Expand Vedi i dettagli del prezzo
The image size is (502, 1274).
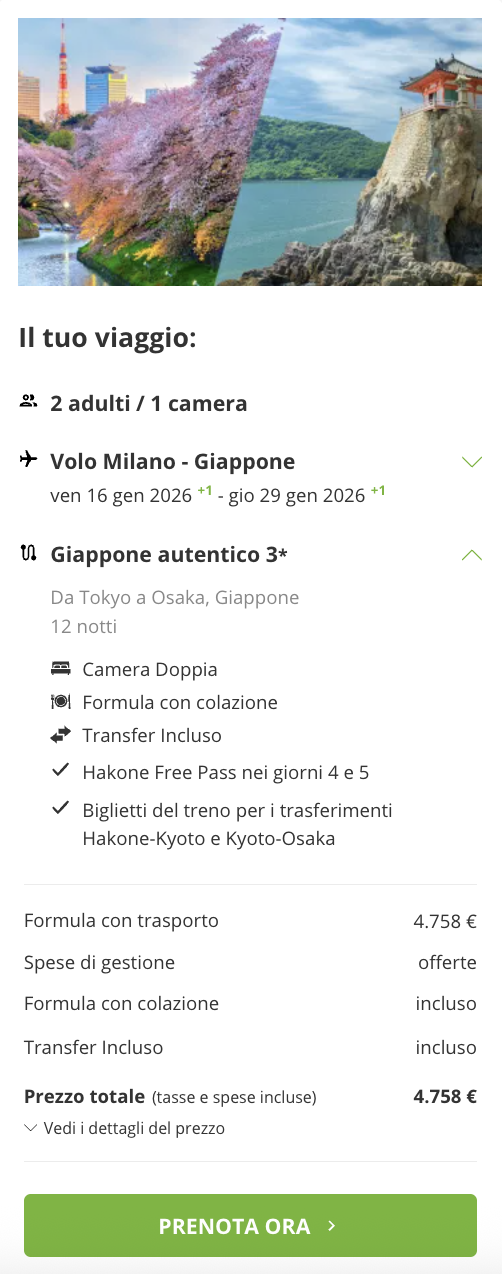125,1128
